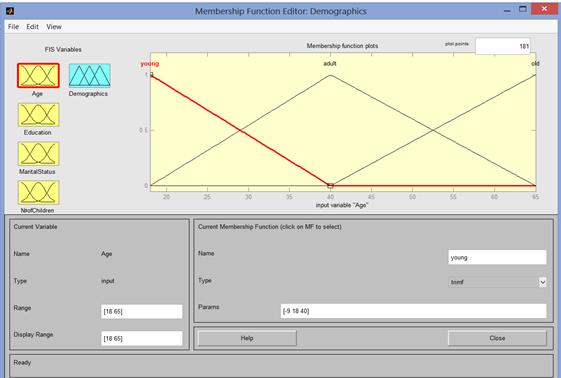The image size is (561, 378).
Task: Open the File menu
Action: coord(13,27)
